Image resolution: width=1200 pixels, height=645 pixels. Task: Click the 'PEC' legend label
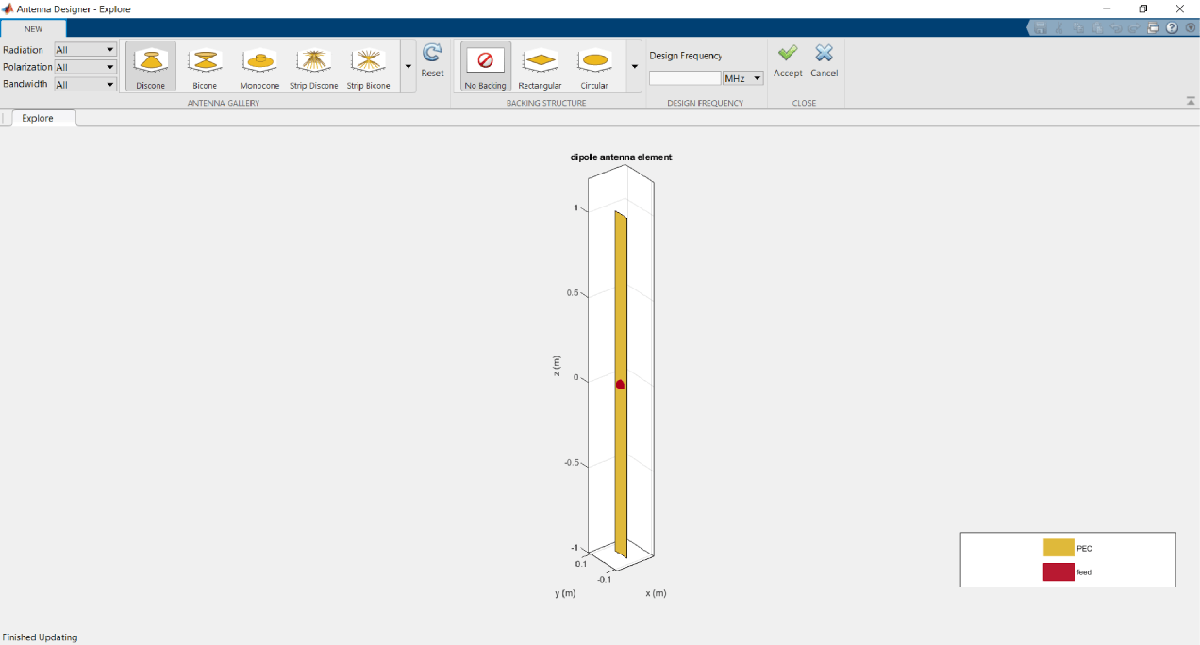pyautogui.click(x=1084, y=548)
